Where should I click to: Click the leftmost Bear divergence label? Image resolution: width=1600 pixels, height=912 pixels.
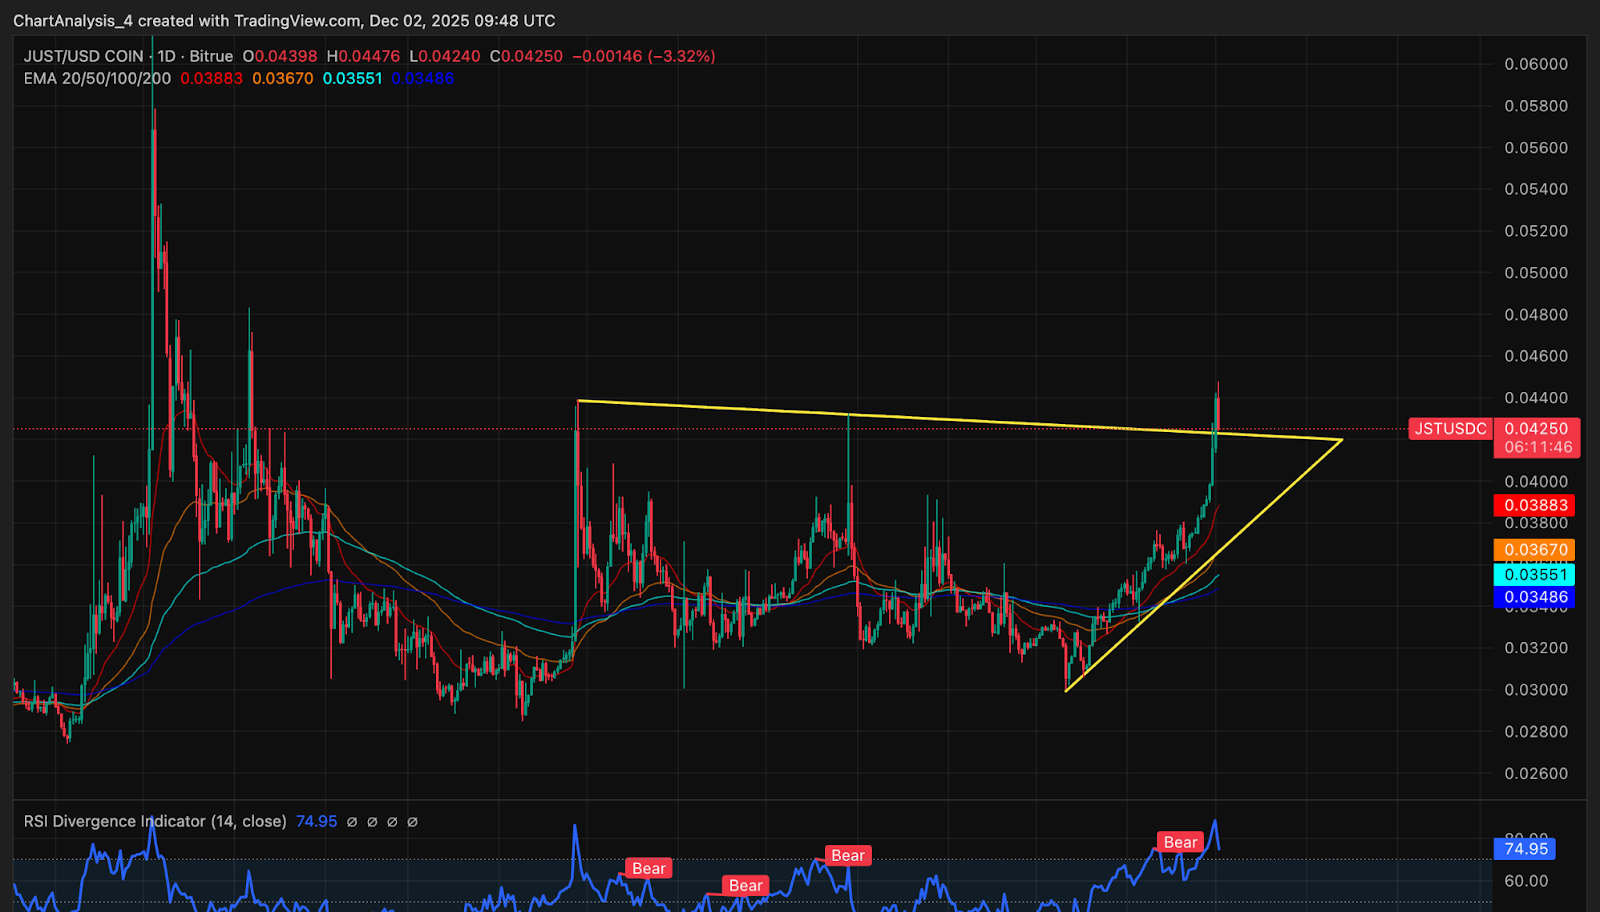point(648,868)
